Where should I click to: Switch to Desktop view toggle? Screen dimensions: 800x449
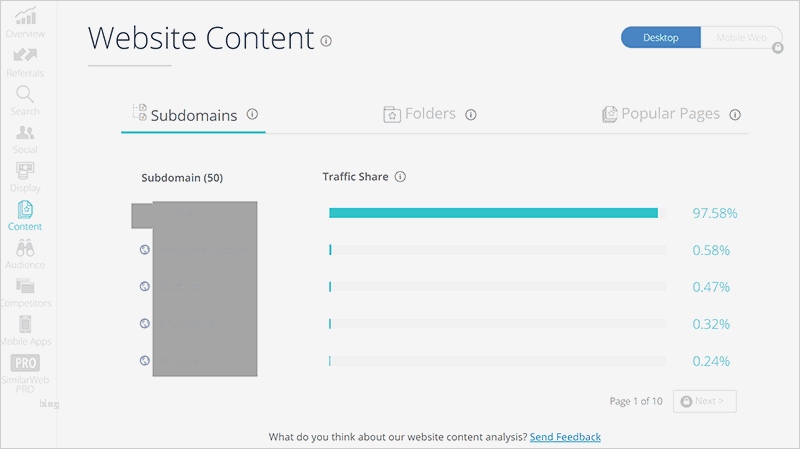[x=660, y=38]
